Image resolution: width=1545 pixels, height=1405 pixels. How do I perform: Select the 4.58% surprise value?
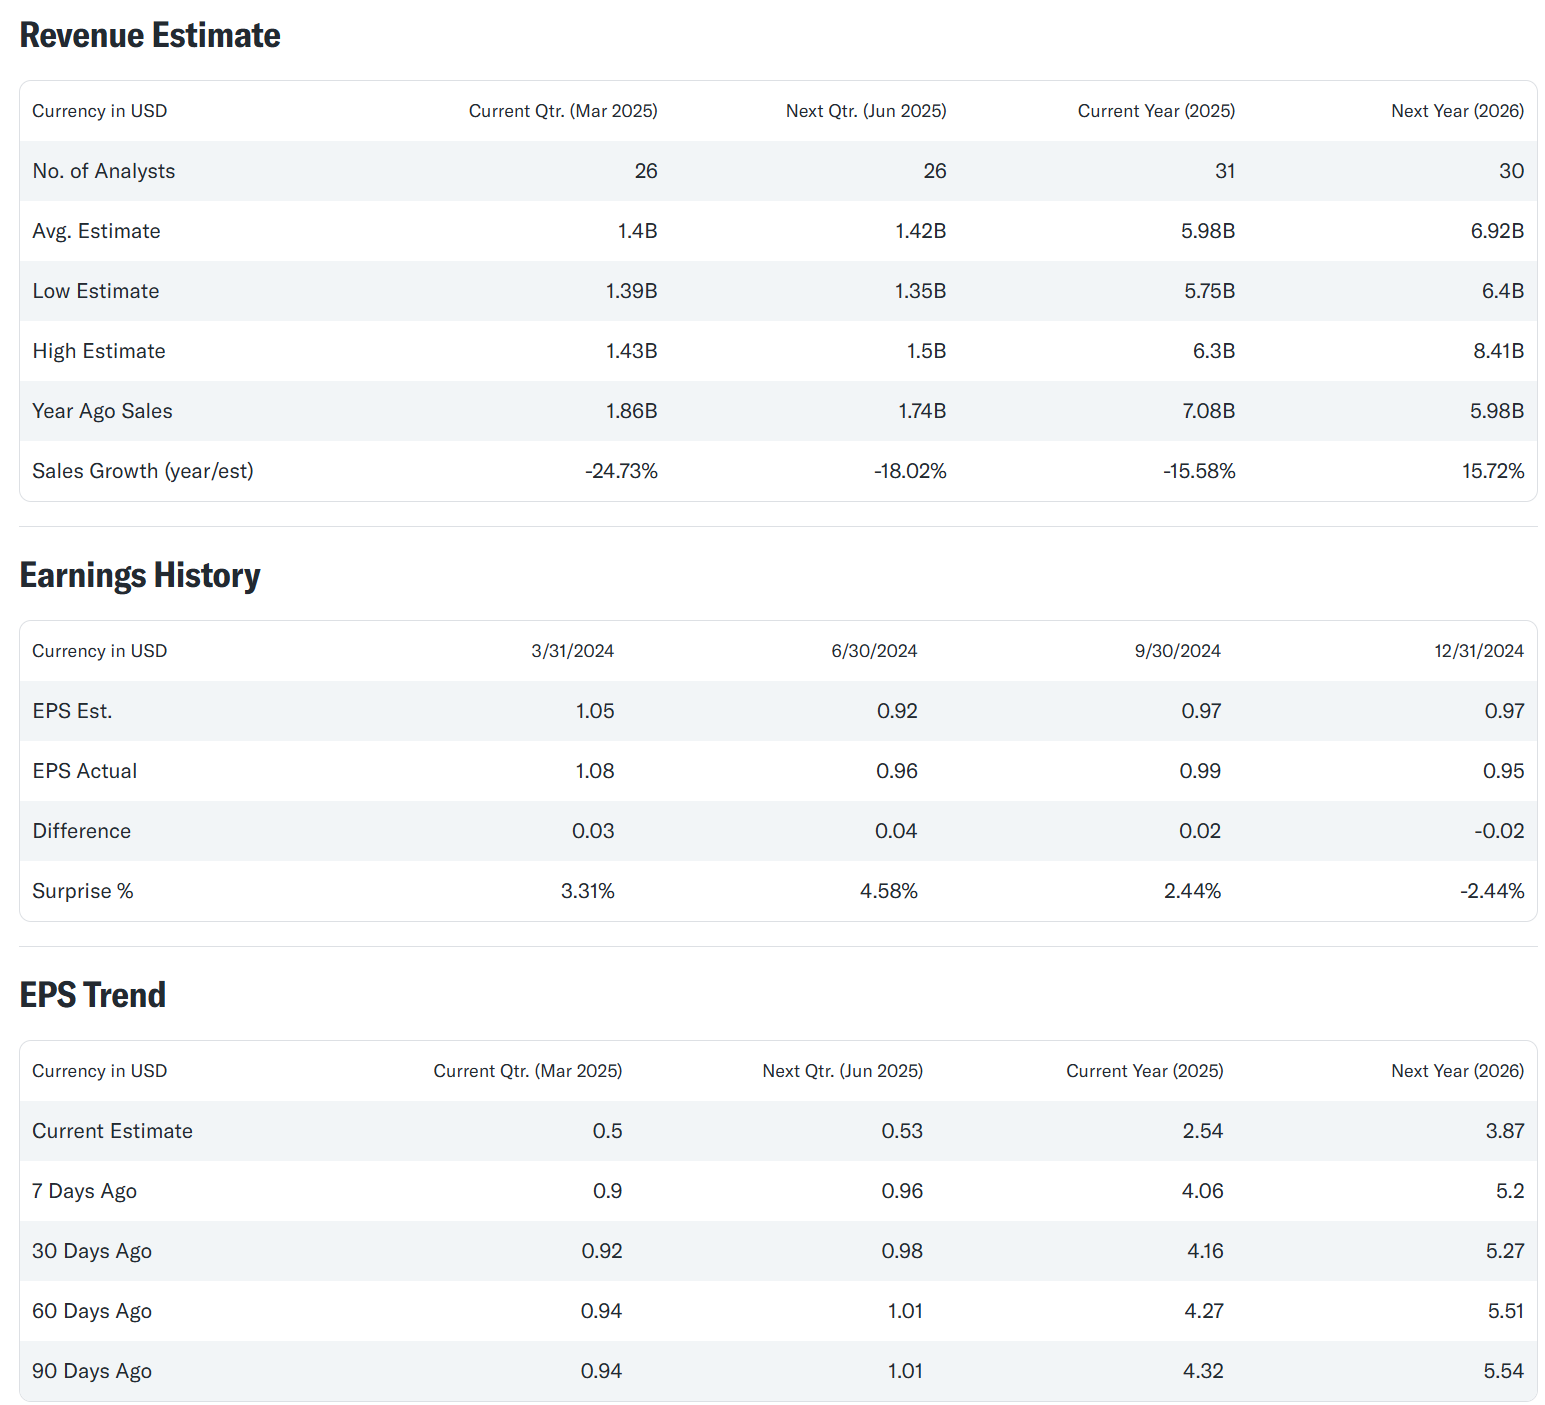click(888, 891)
